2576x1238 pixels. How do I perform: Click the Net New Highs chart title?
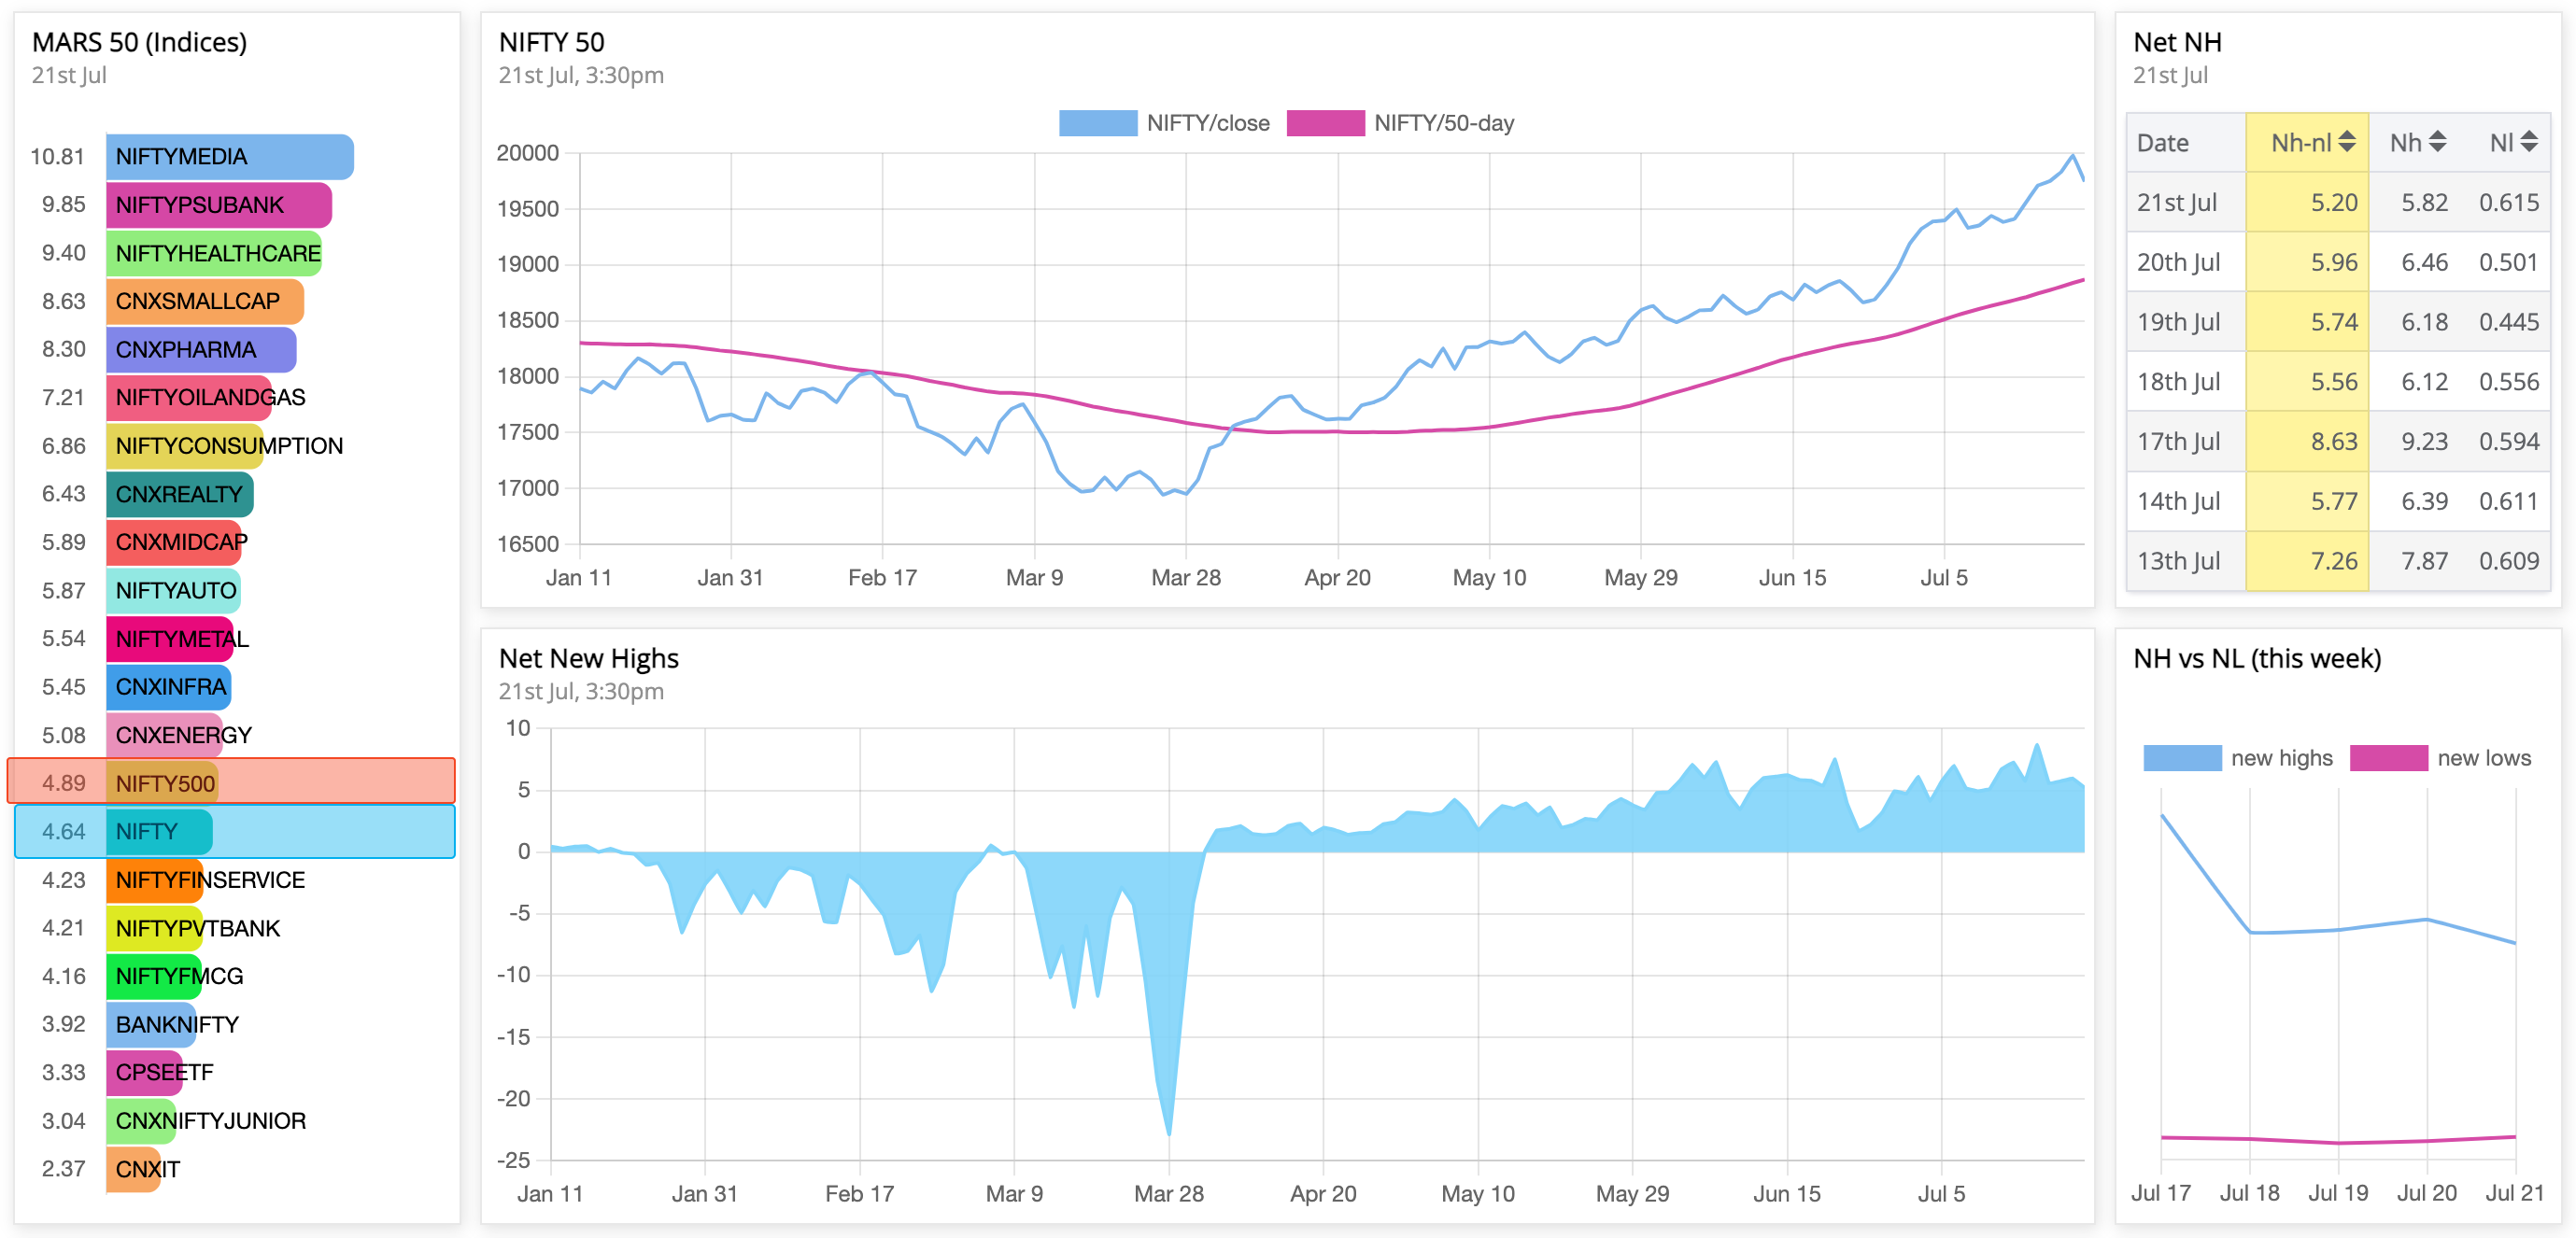(588, 658)
